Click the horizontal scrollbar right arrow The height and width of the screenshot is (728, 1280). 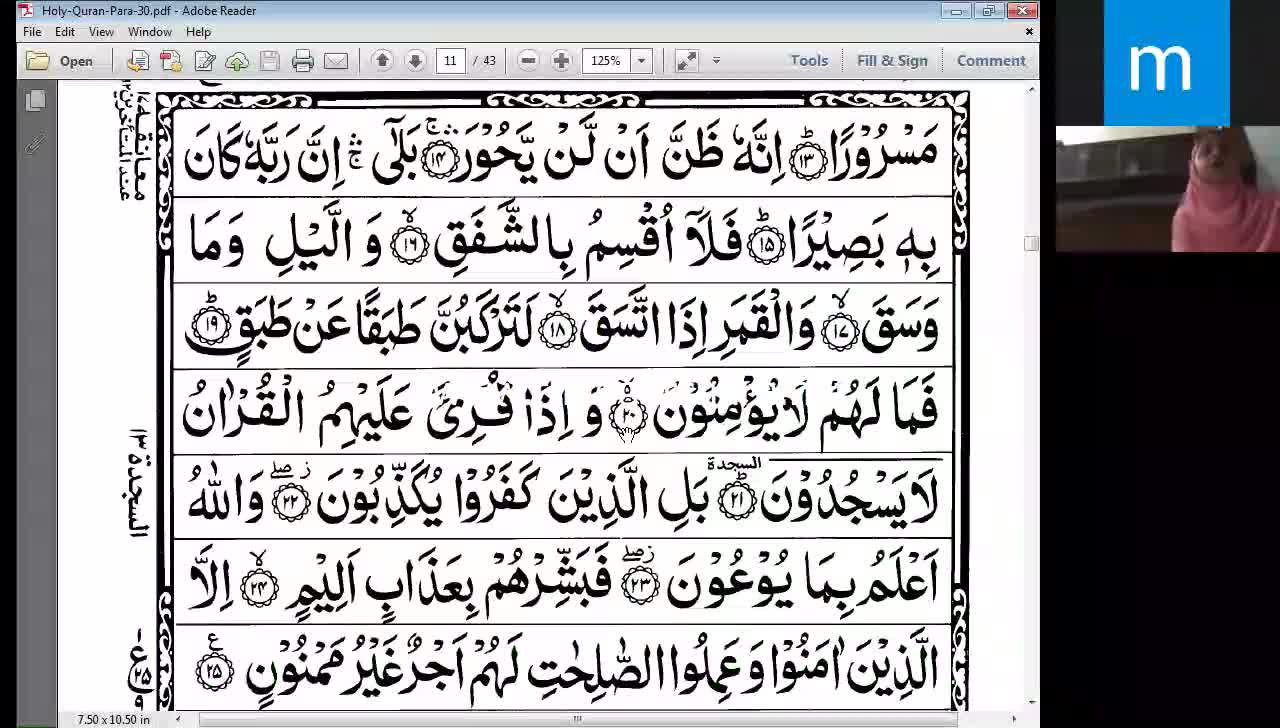point(1014,719)
